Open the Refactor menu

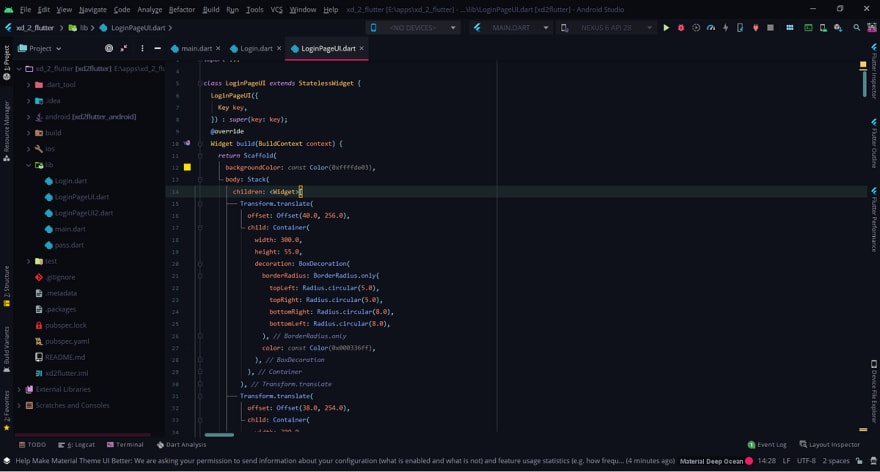[182, 10]
